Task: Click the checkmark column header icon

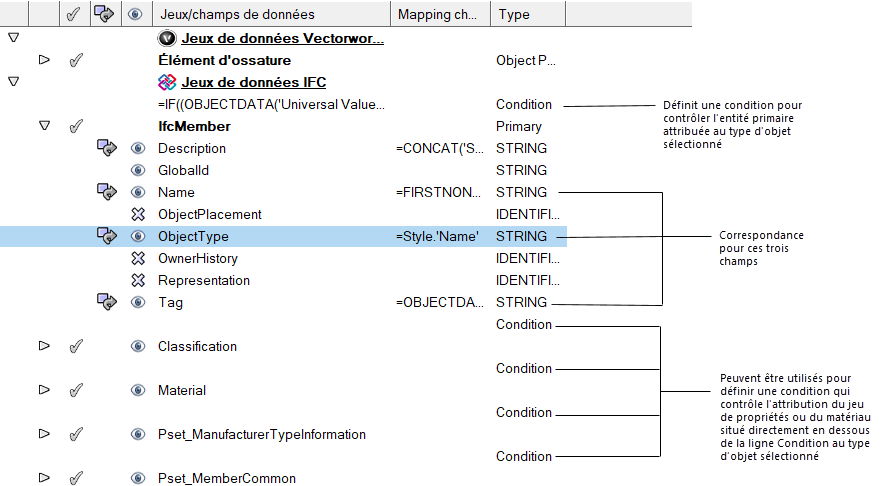Action: 74,14
